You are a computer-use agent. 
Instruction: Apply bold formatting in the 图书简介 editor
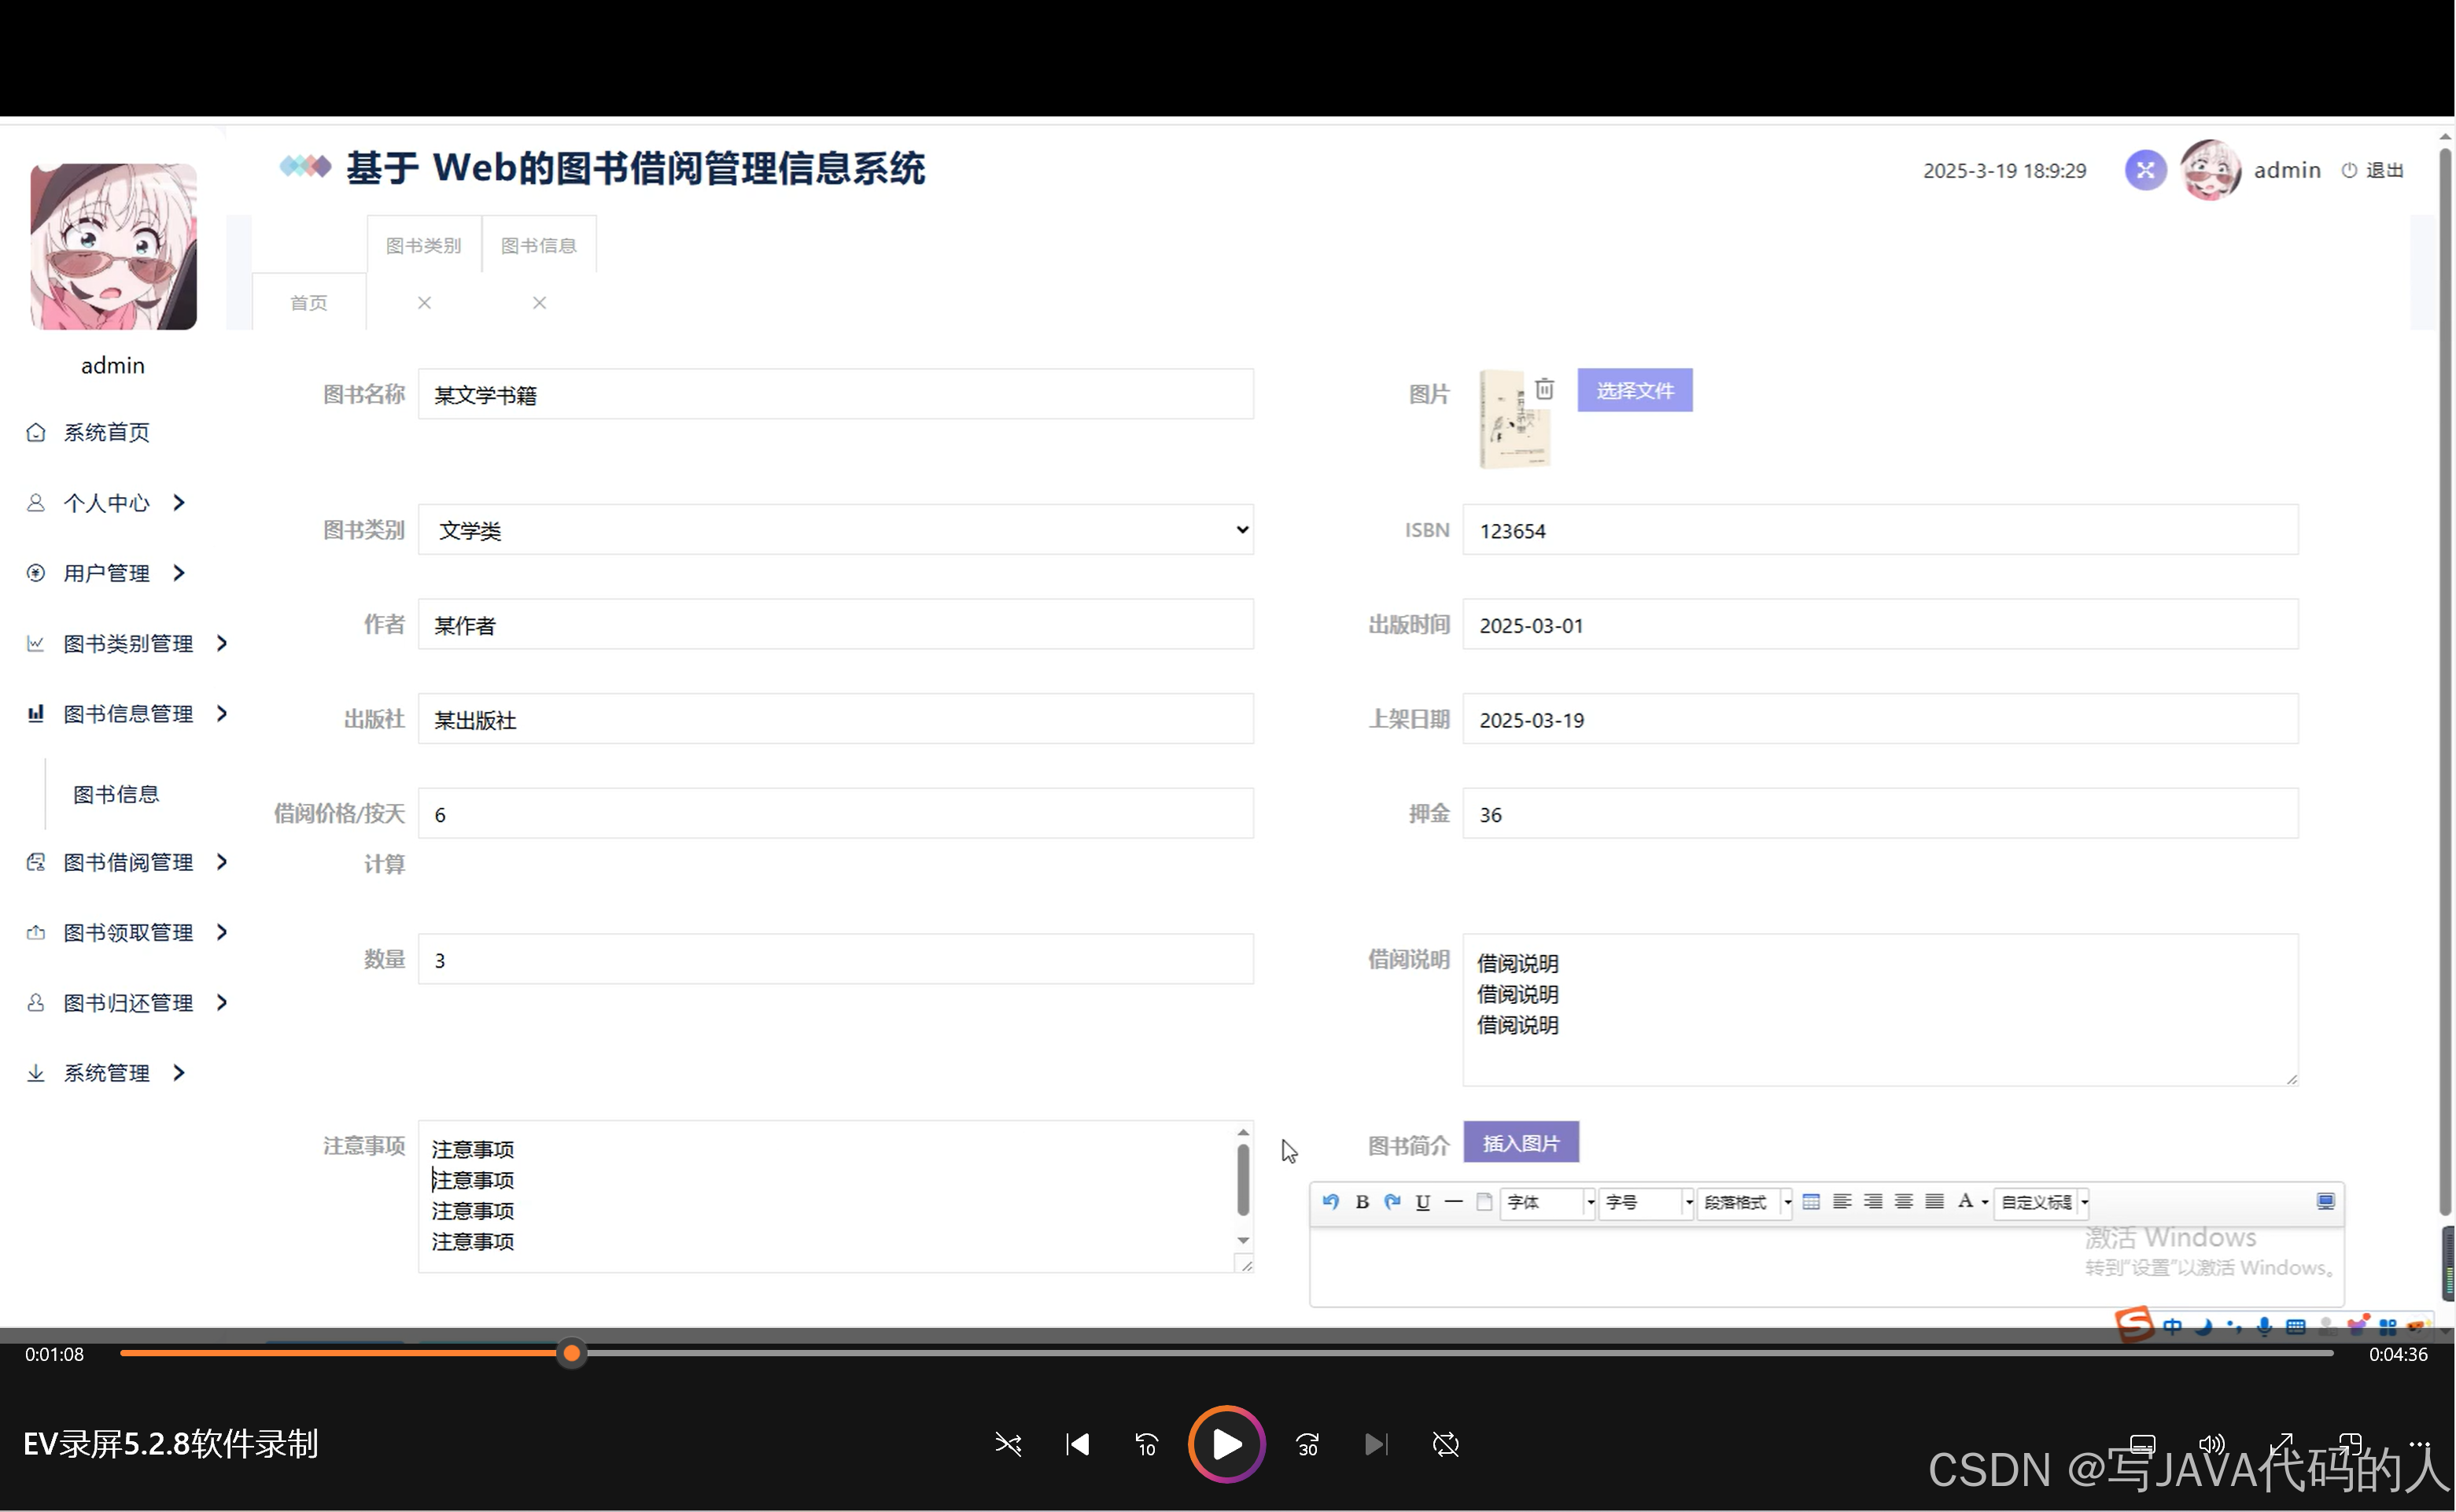[1362, 1202]
